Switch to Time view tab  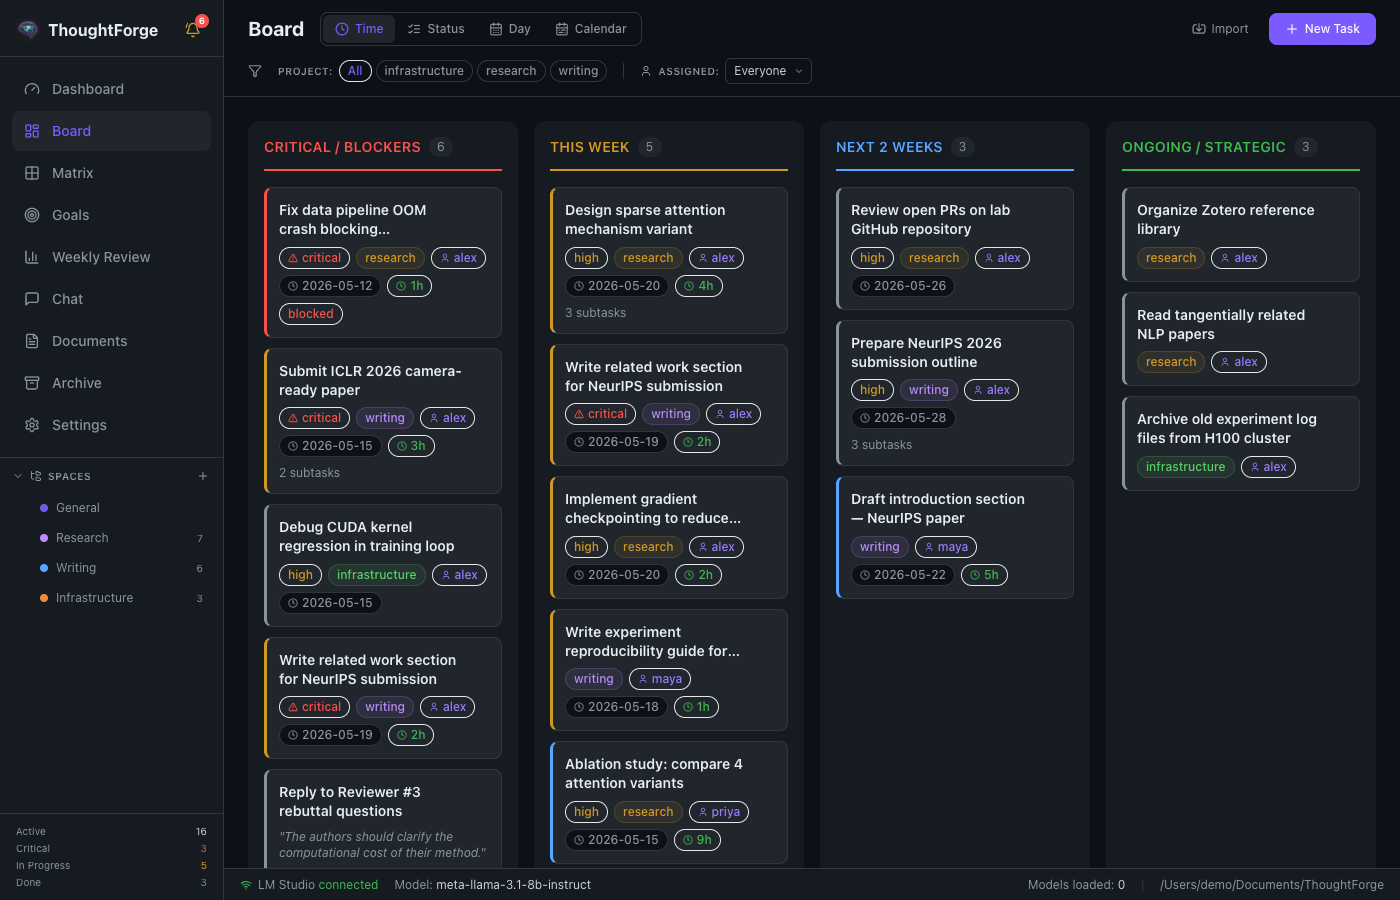pyautogui.click(x=359, y=29)
